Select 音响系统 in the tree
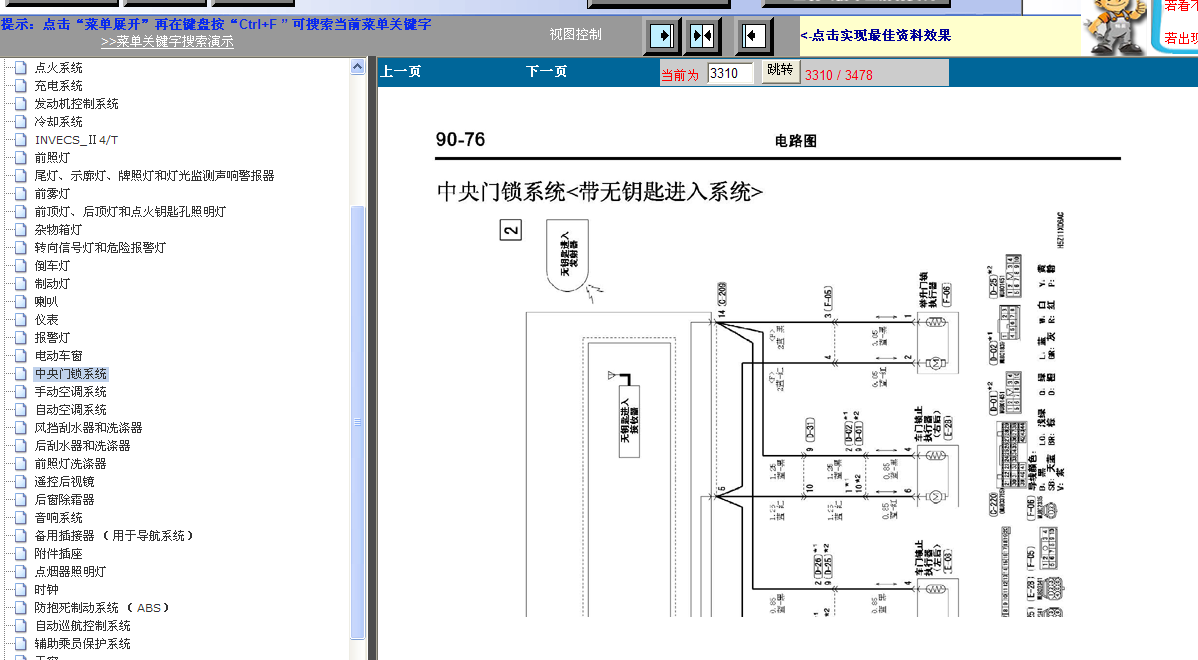Image resolution: width=1198 pixels, height=660 pixels. pos(58,518)
